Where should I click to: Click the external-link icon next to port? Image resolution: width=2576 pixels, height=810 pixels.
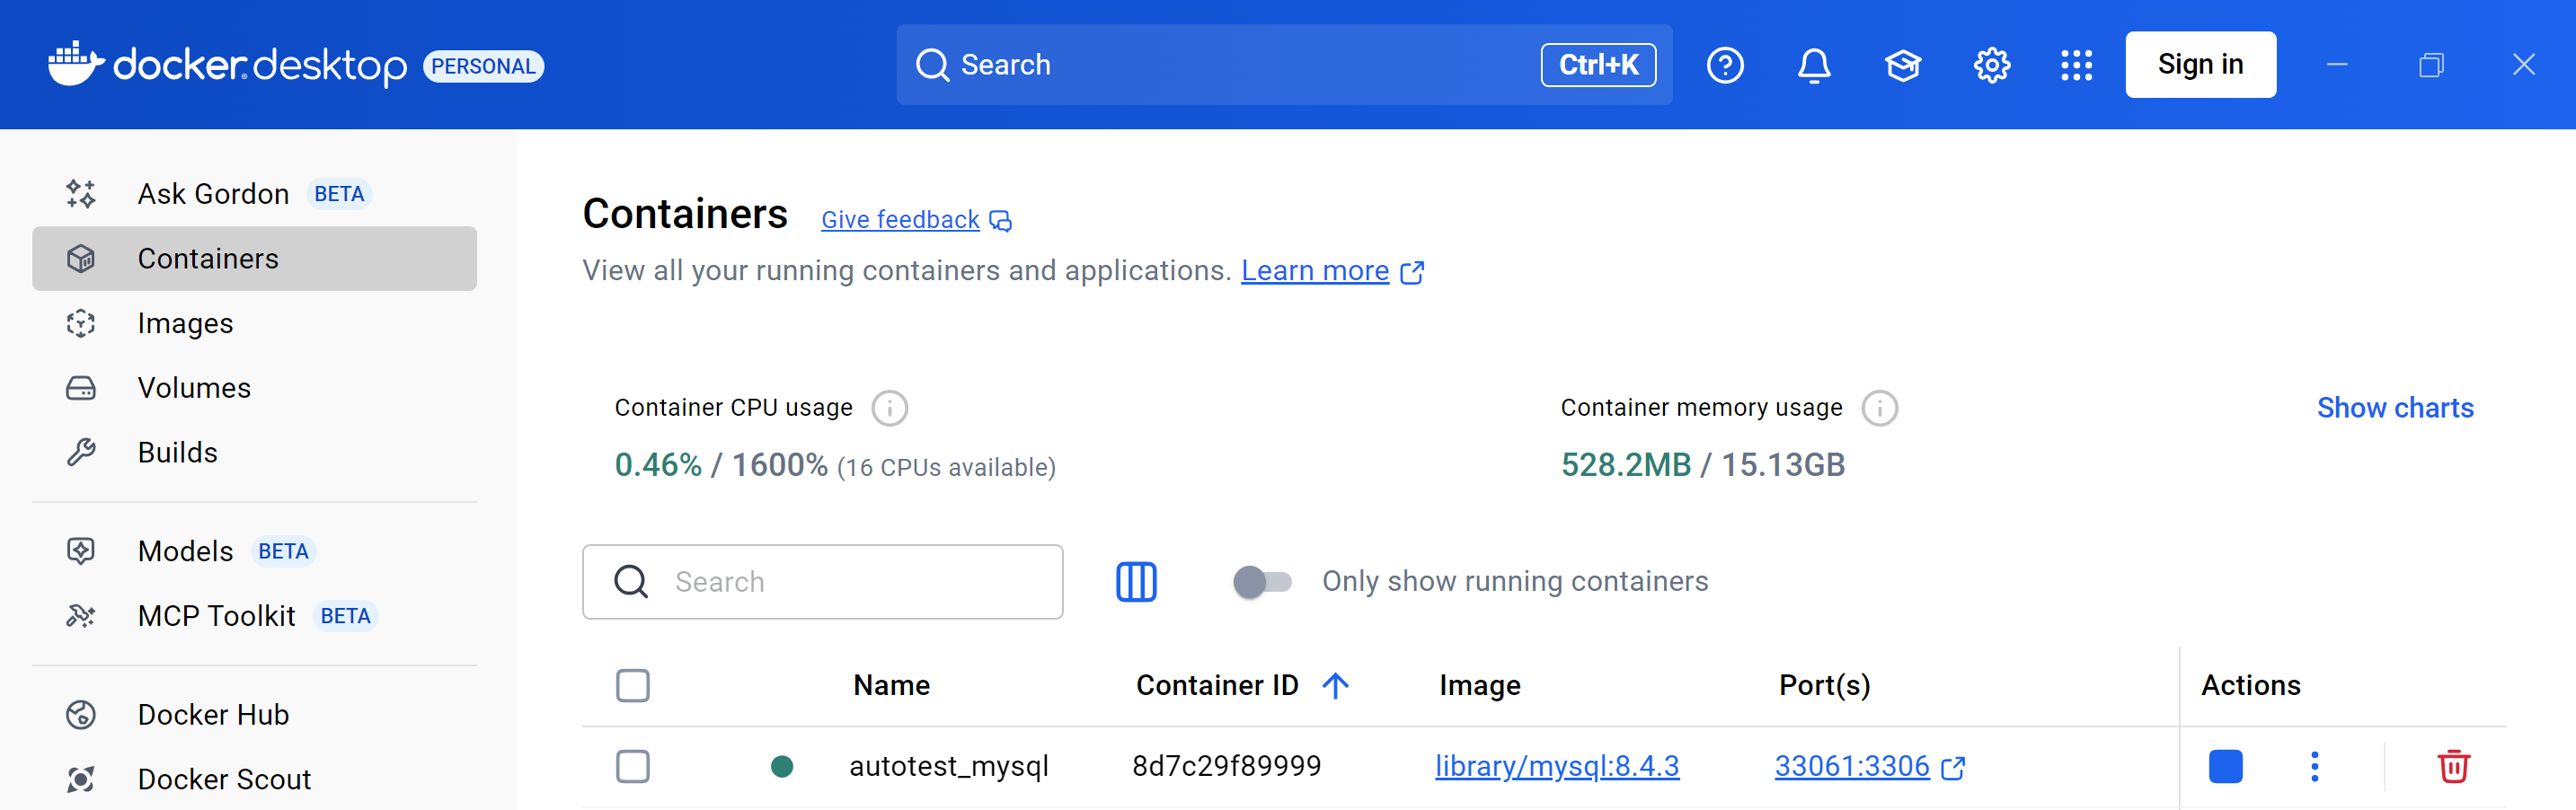(x=1953, y=767)
